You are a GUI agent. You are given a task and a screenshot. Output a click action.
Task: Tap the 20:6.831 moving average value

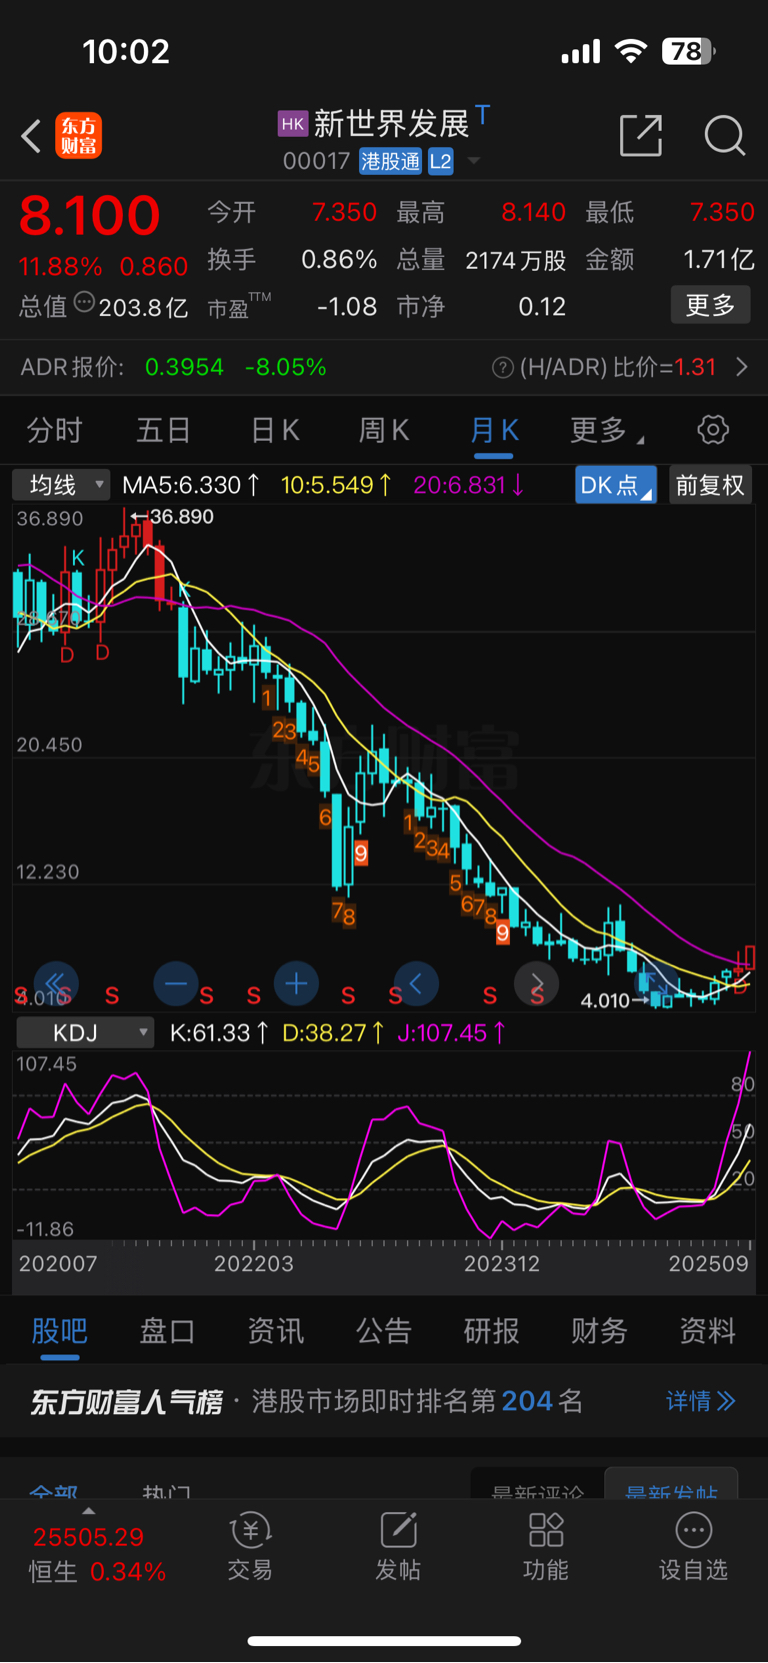[x=469, y=485]
